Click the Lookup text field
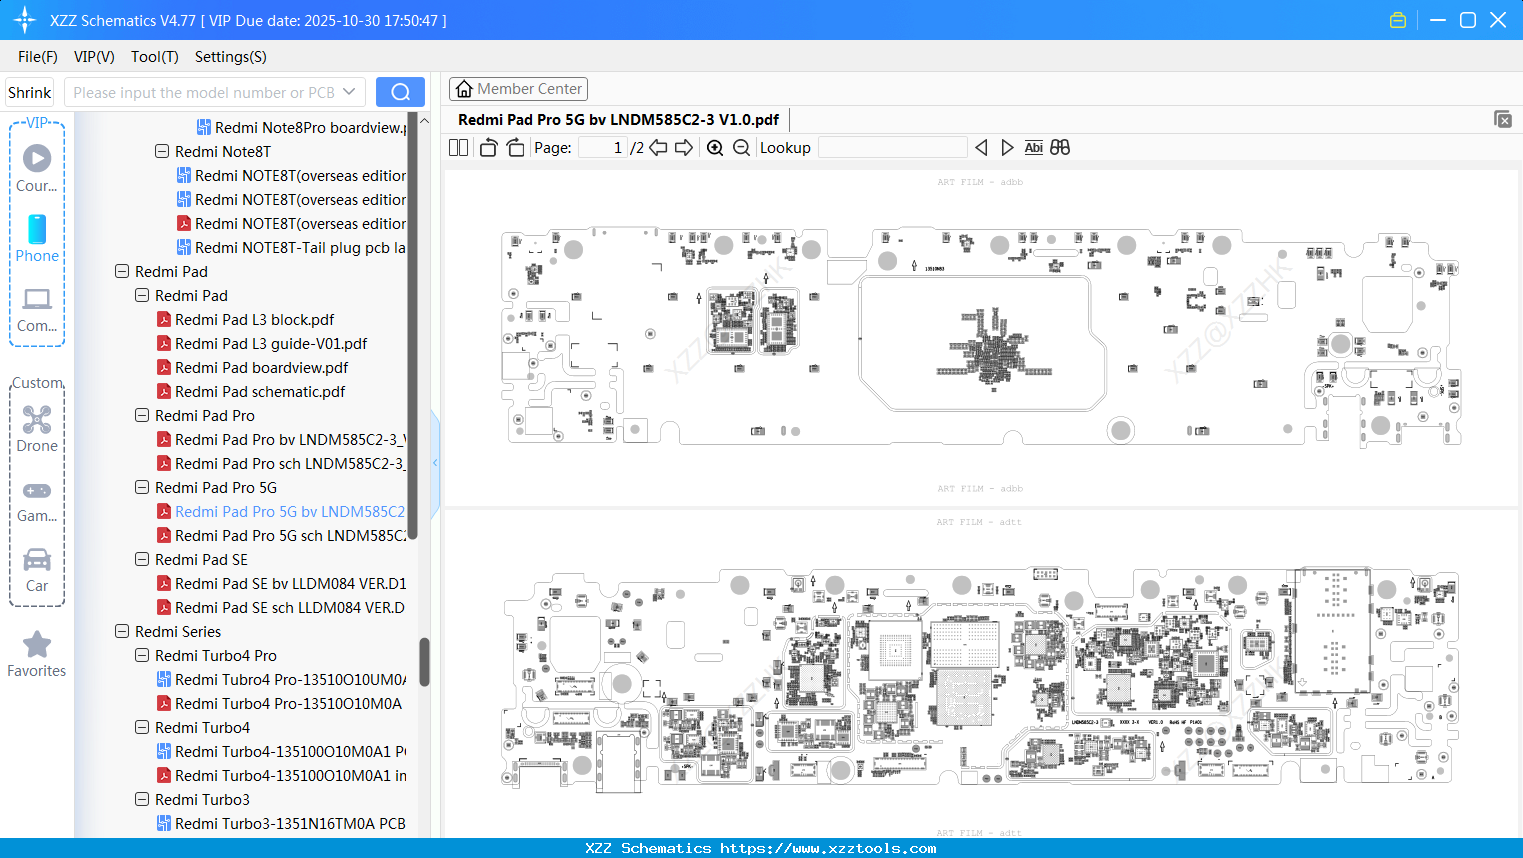The height and width of the screenshot is (858, 1523). 893,148
